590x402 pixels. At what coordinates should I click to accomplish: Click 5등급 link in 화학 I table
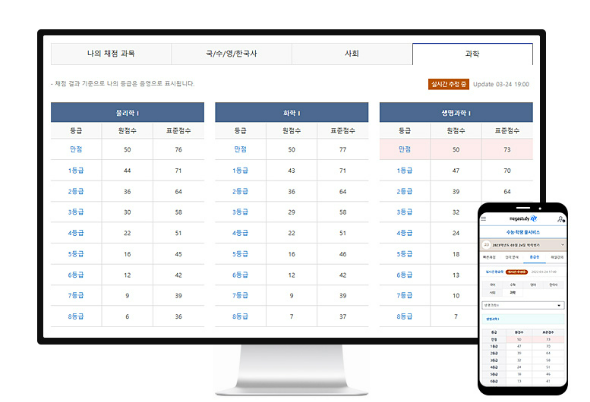click(240, 254)
